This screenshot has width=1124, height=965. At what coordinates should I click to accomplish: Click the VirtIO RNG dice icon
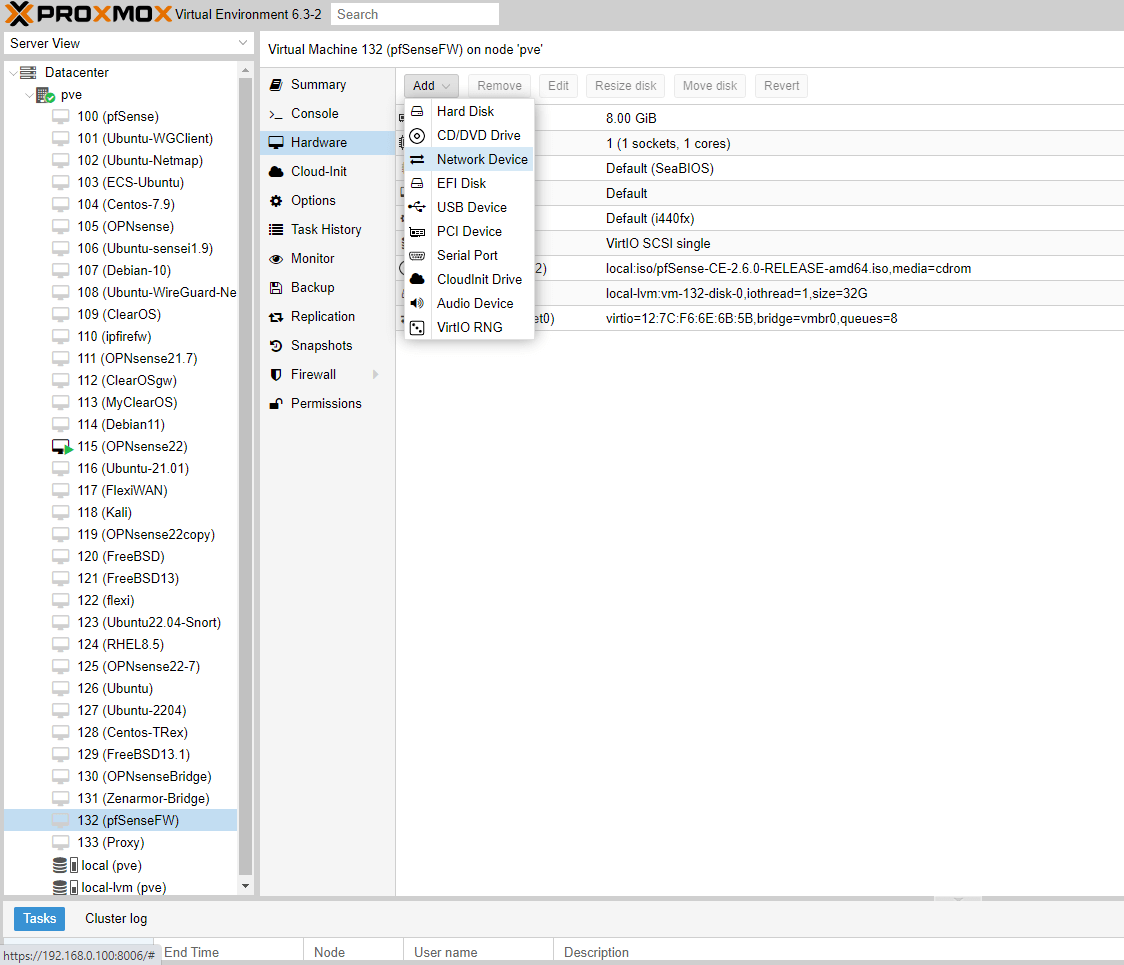(417, 328)
